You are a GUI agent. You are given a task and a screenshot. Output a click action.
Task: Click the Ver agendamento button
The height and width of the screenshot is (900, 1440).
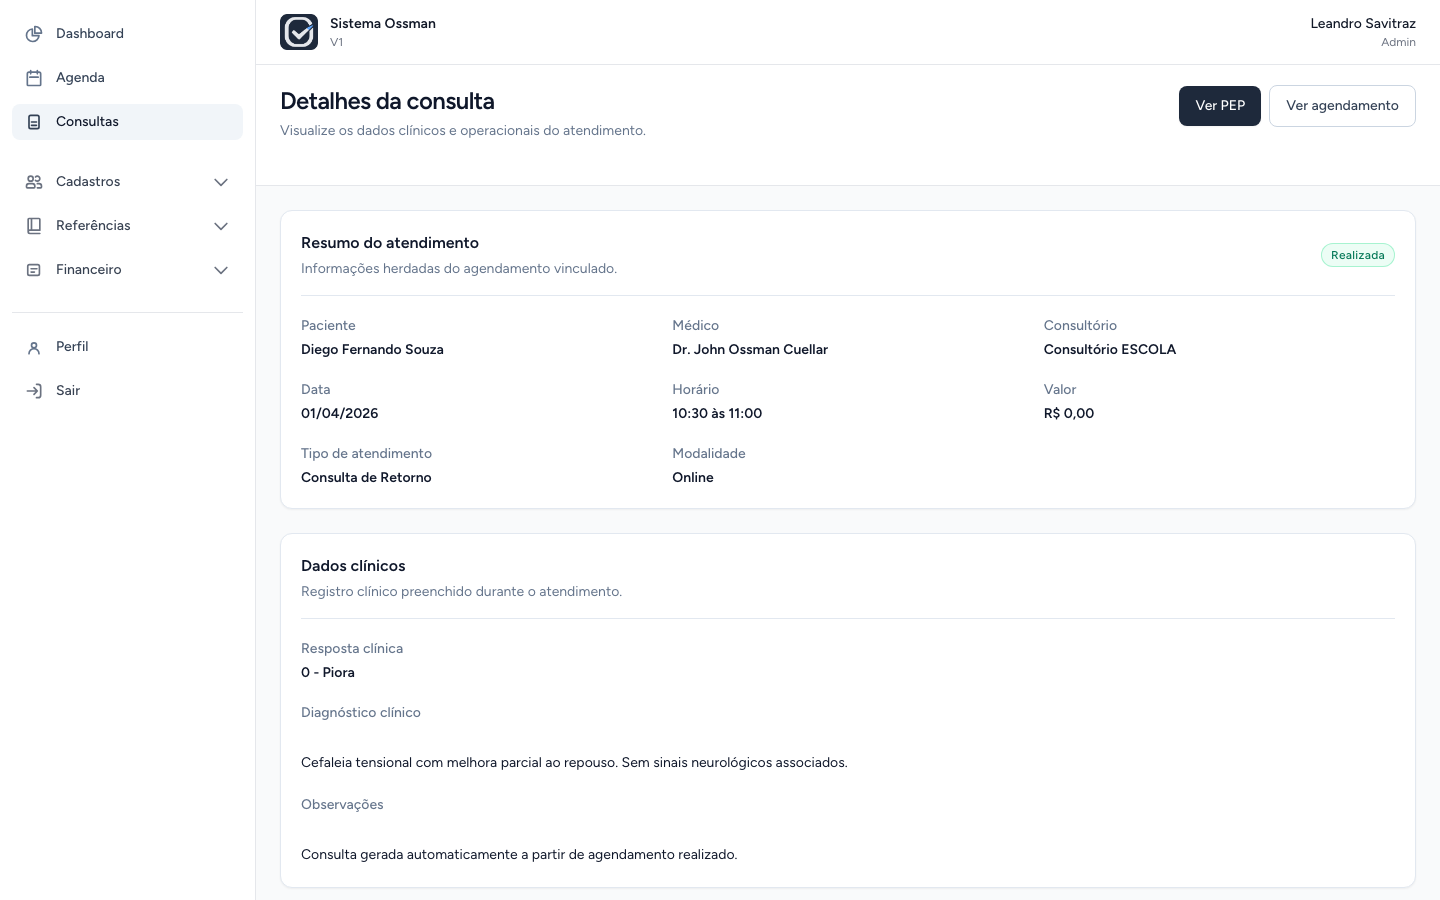[1342, 106]
